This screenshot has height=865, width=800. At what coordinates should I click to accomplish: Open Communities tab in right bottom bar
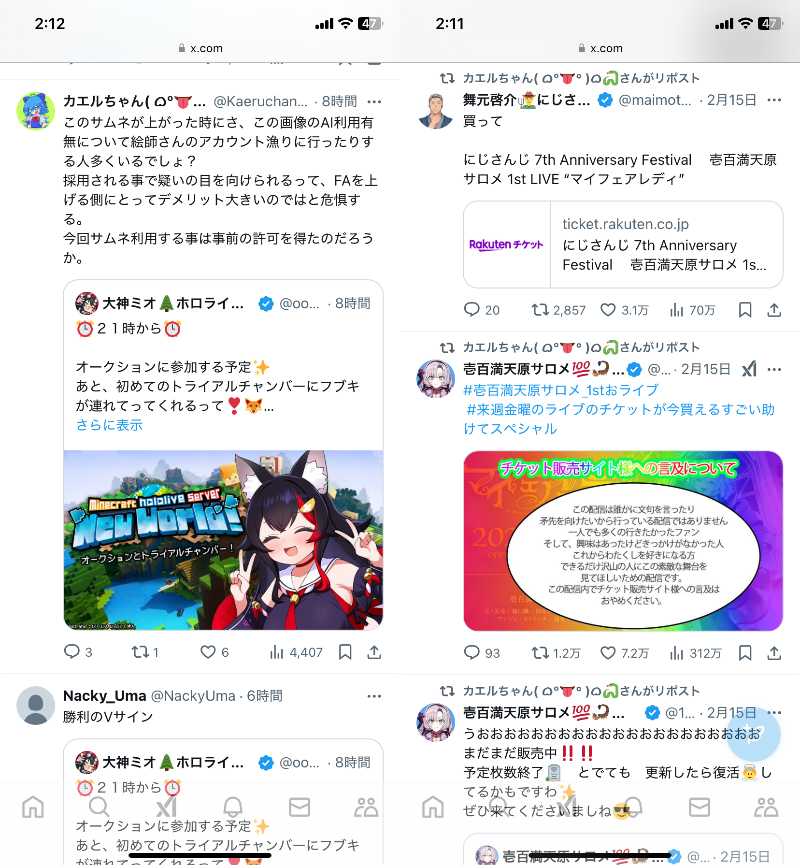[766, 807]
